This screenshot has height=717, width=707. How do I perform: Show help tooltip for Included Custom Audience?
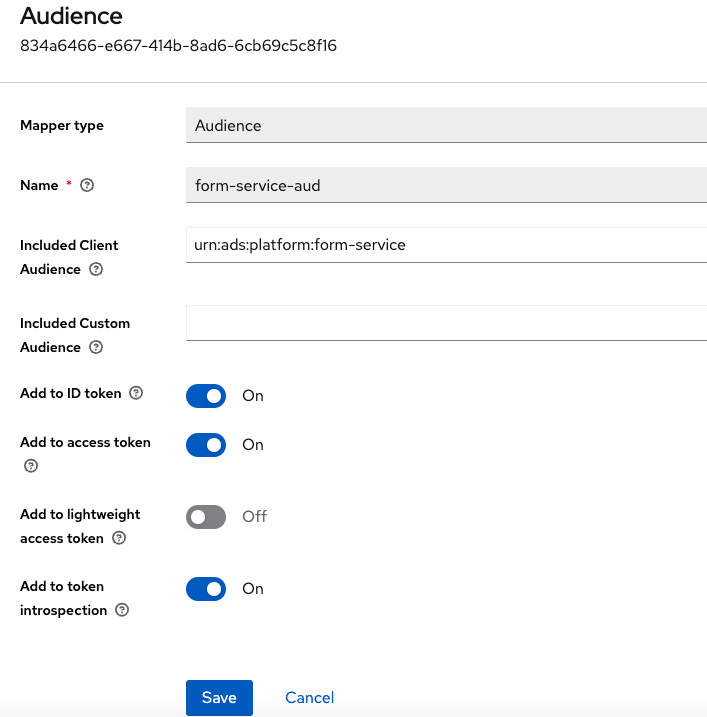[x=96, y=347]
